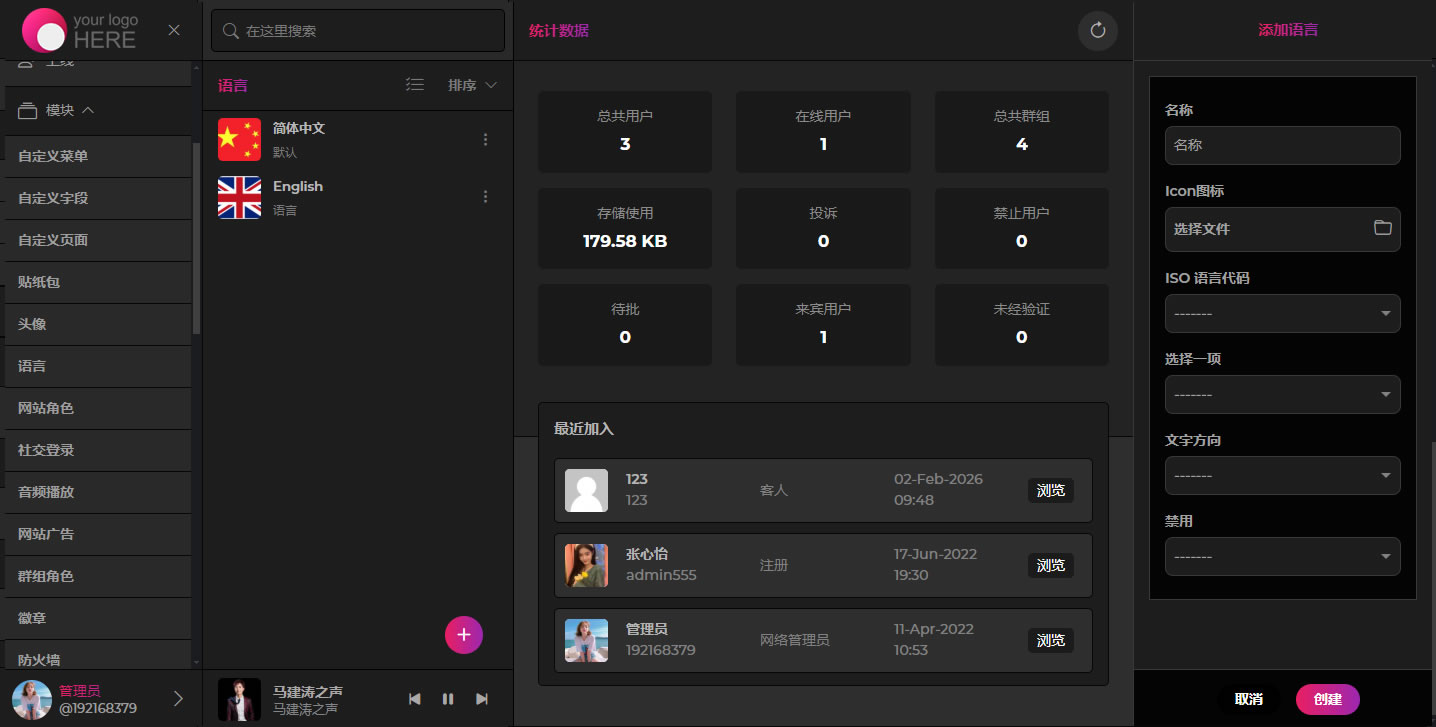Select 贴纸包 from the sidebar menu
1436x727 pixels.
coord(39,282)
